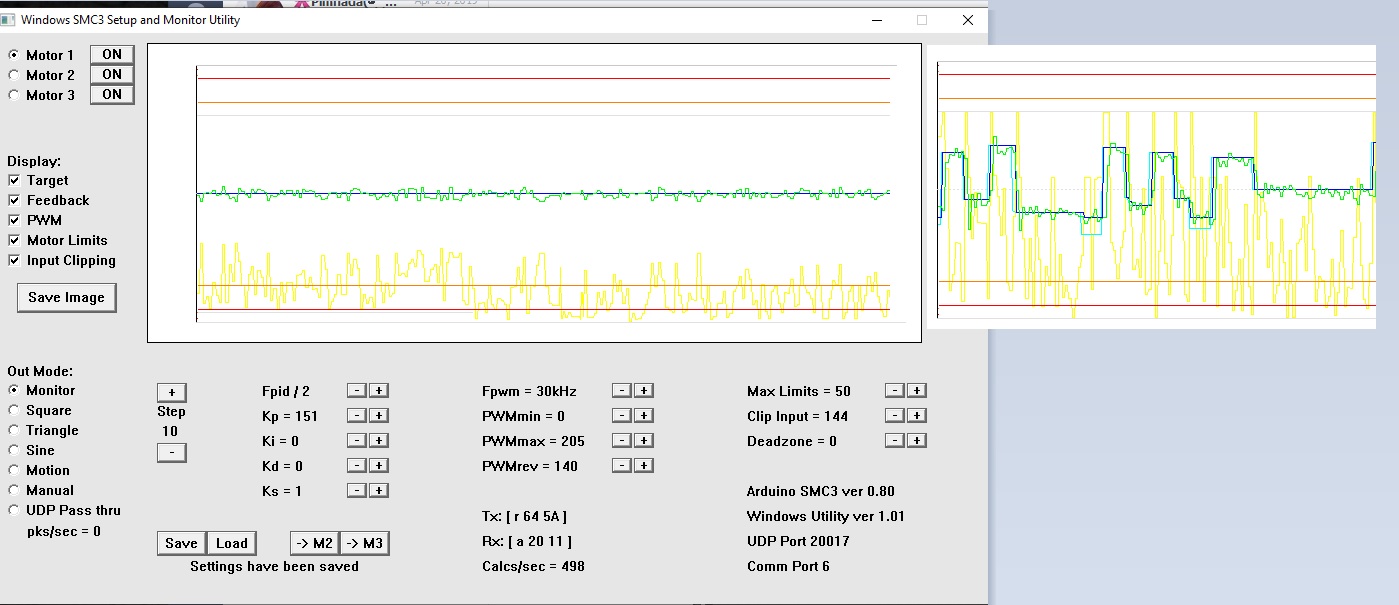Viewport: 1399px width, 605px height.
Task: Click the 'pks/sec = 0' text
Action: (x=64, y=532)
